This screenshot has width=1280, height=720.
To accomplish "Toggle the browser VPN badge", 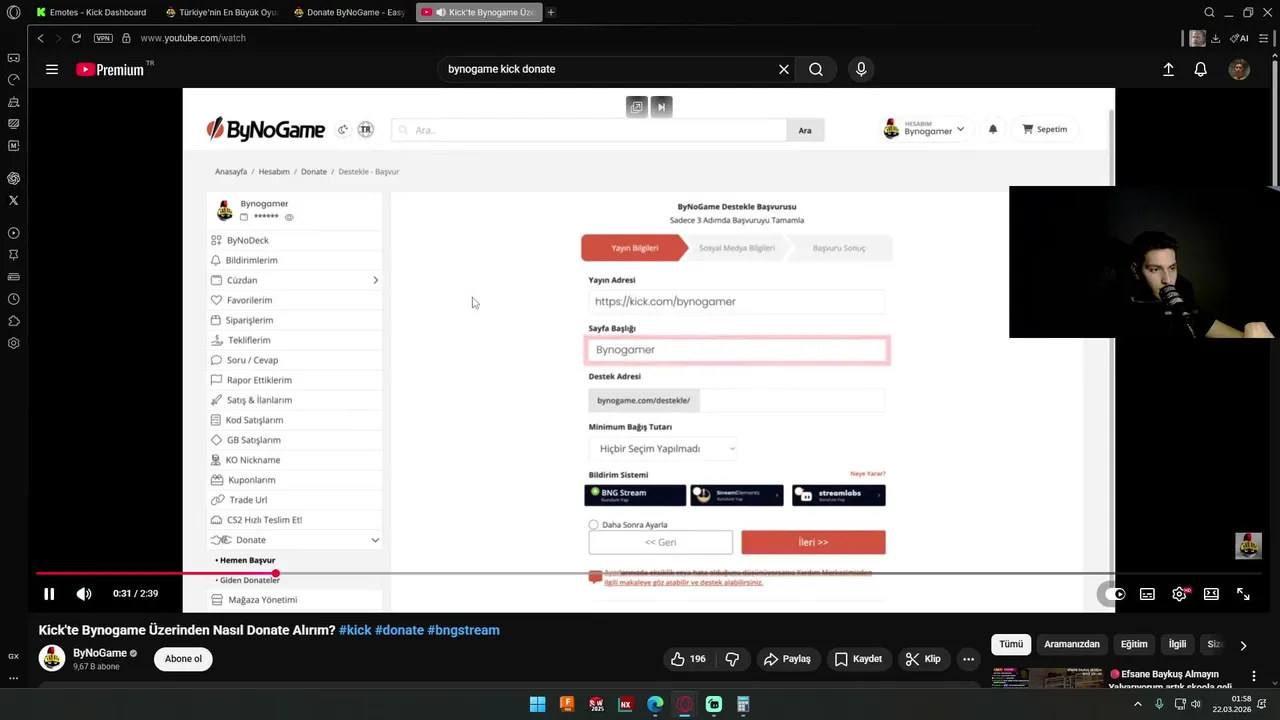I will pos(103,38).
